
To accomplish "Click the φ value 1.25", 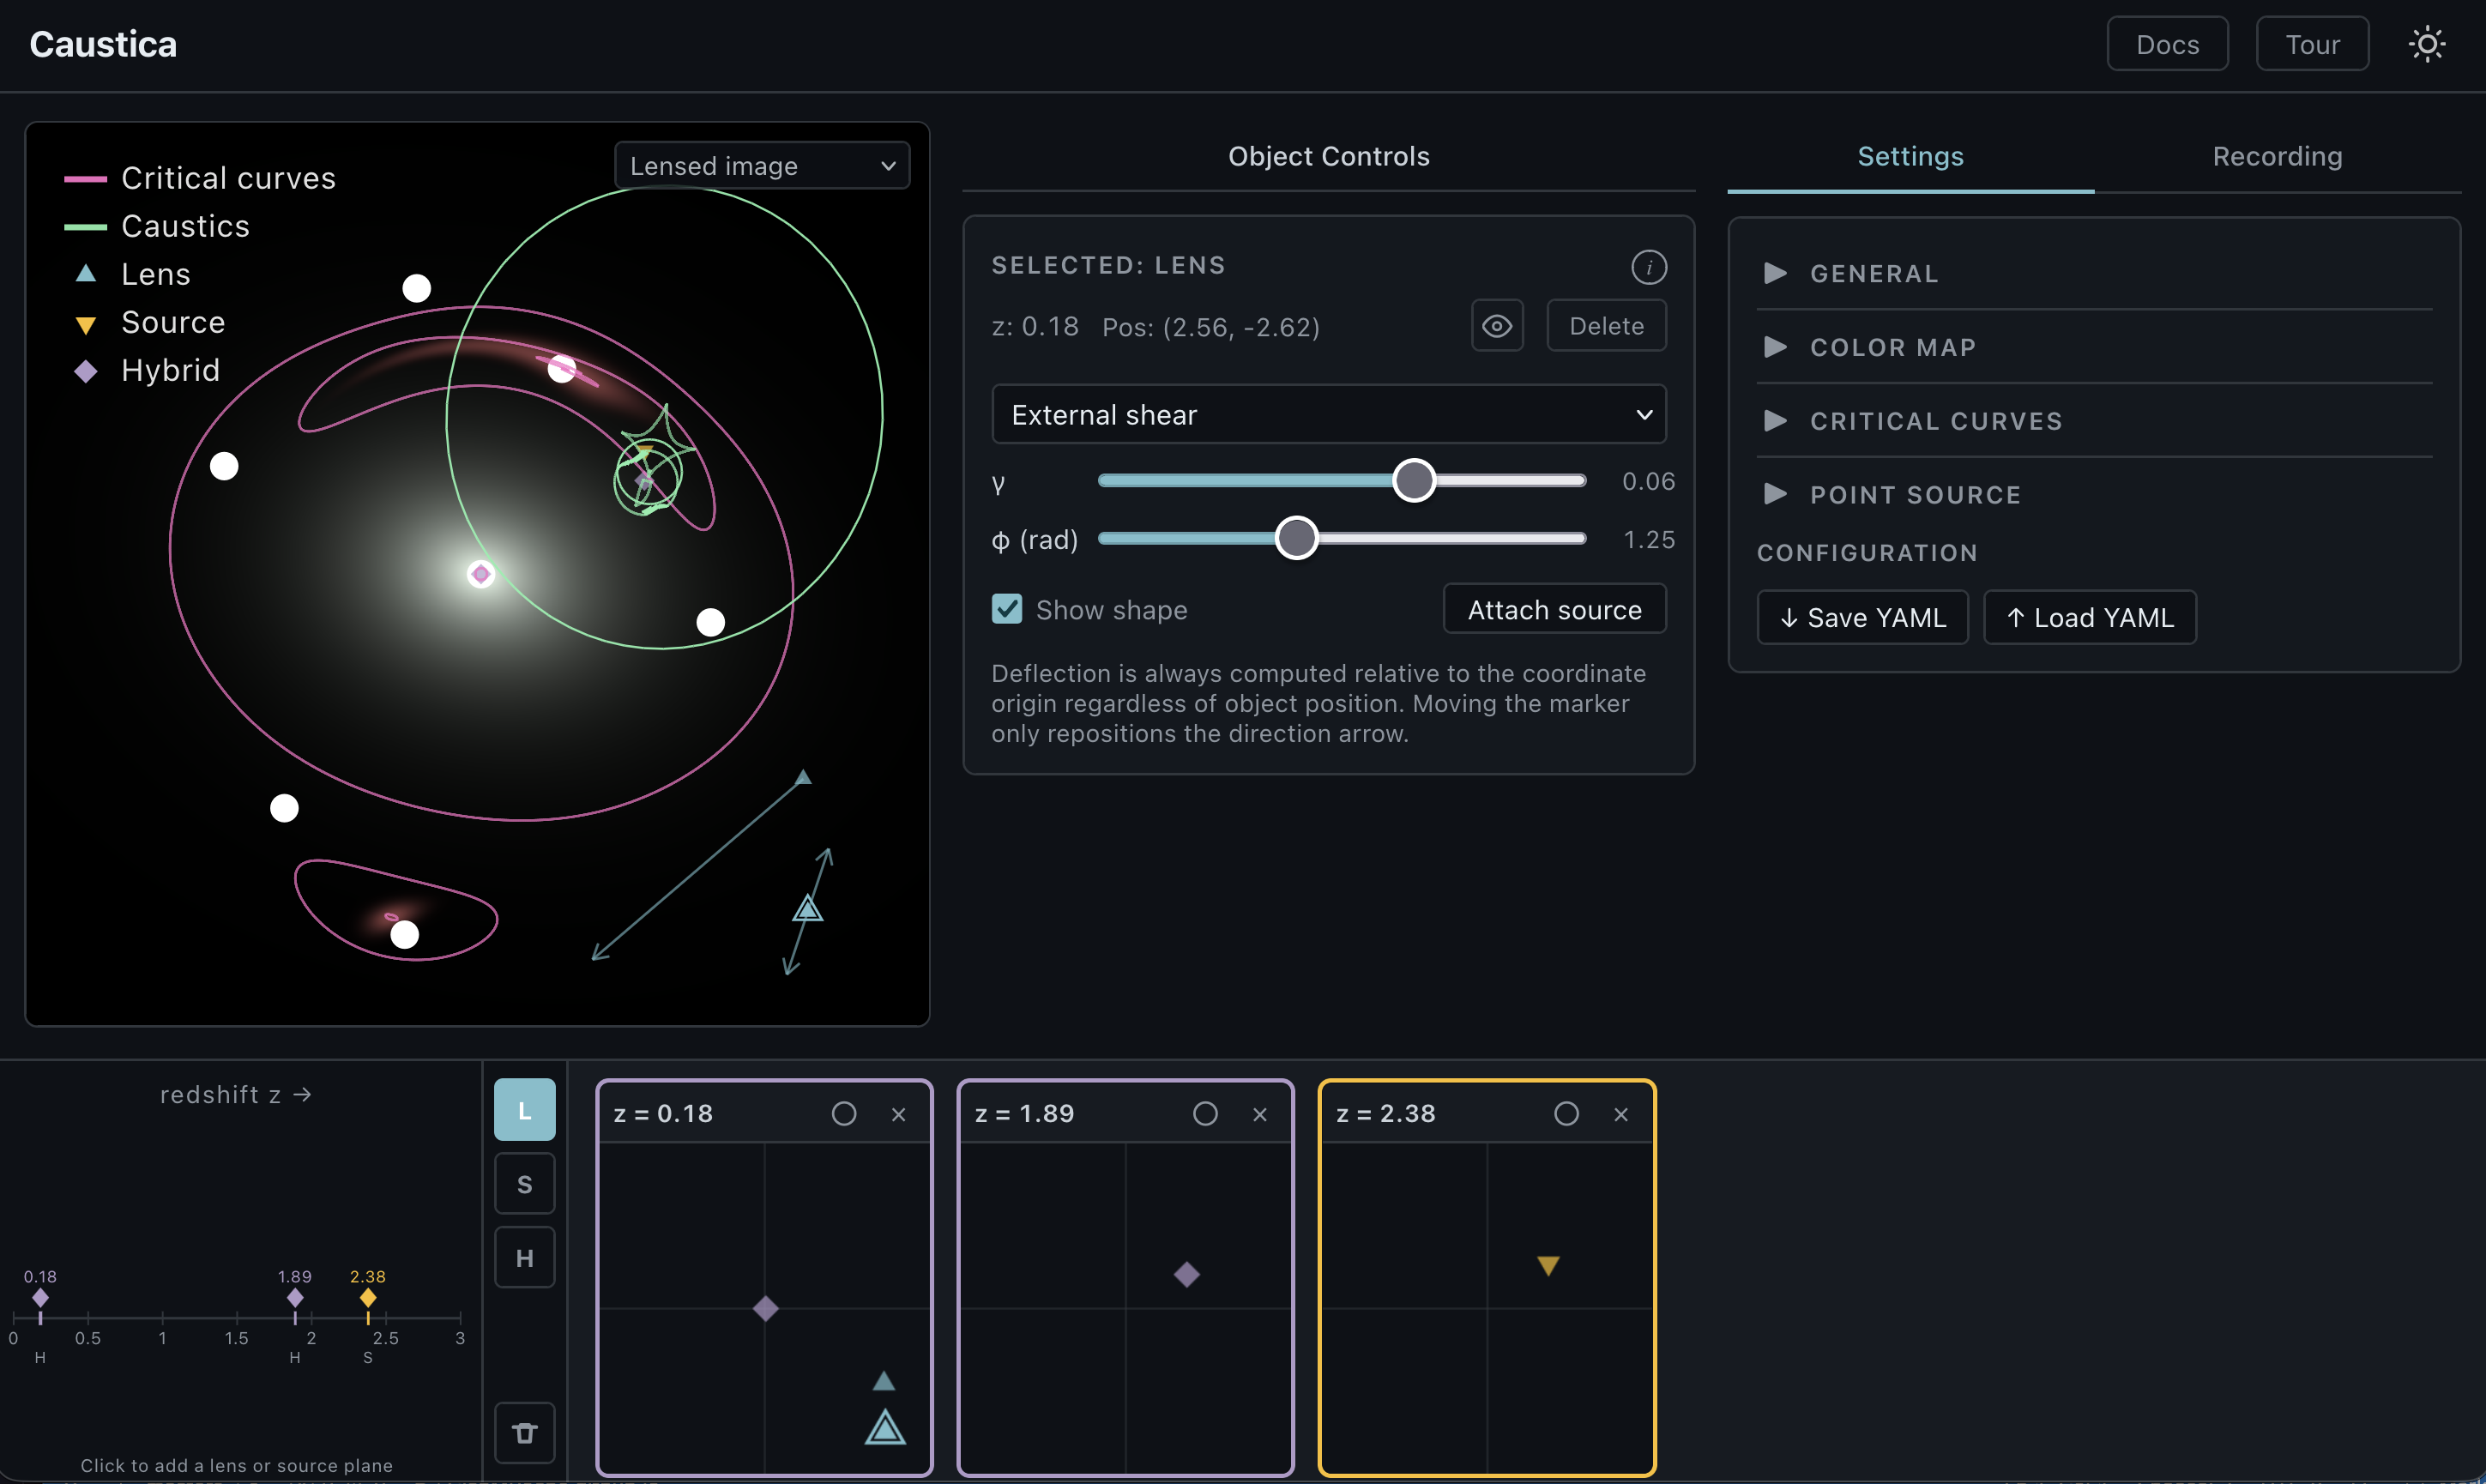I will [1648, 540].
